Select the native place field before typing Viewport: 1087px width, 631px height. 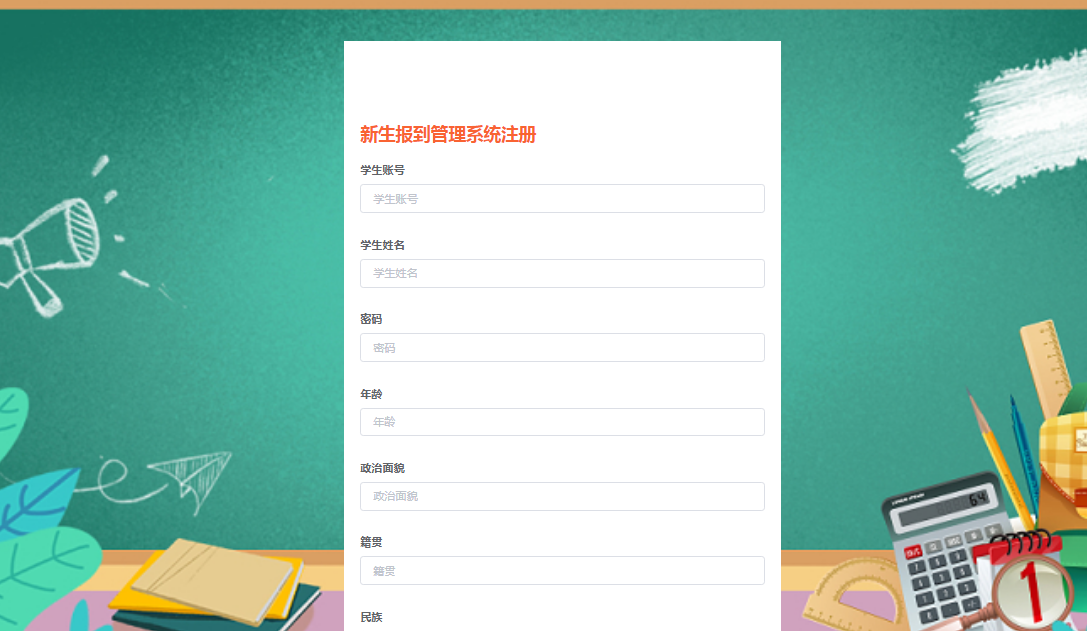coord(560,570)
